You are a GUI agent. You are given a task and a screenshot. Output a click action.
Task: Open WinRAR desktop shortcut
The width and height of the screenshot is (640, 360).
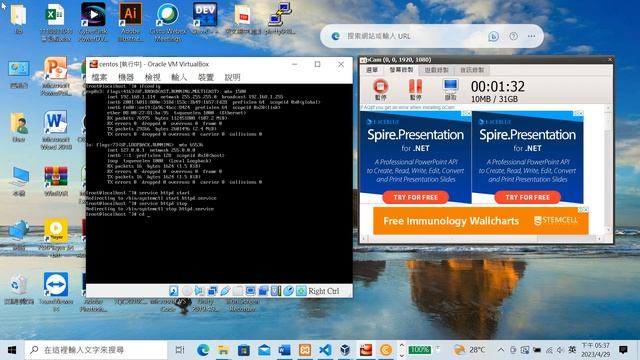[x=56, y=181]
